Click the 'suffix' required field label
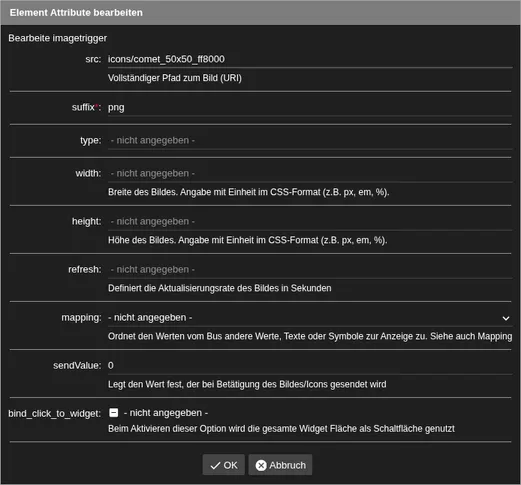This screenshot has width=521, height=485. pyautogui.click(x=86, y=107)
